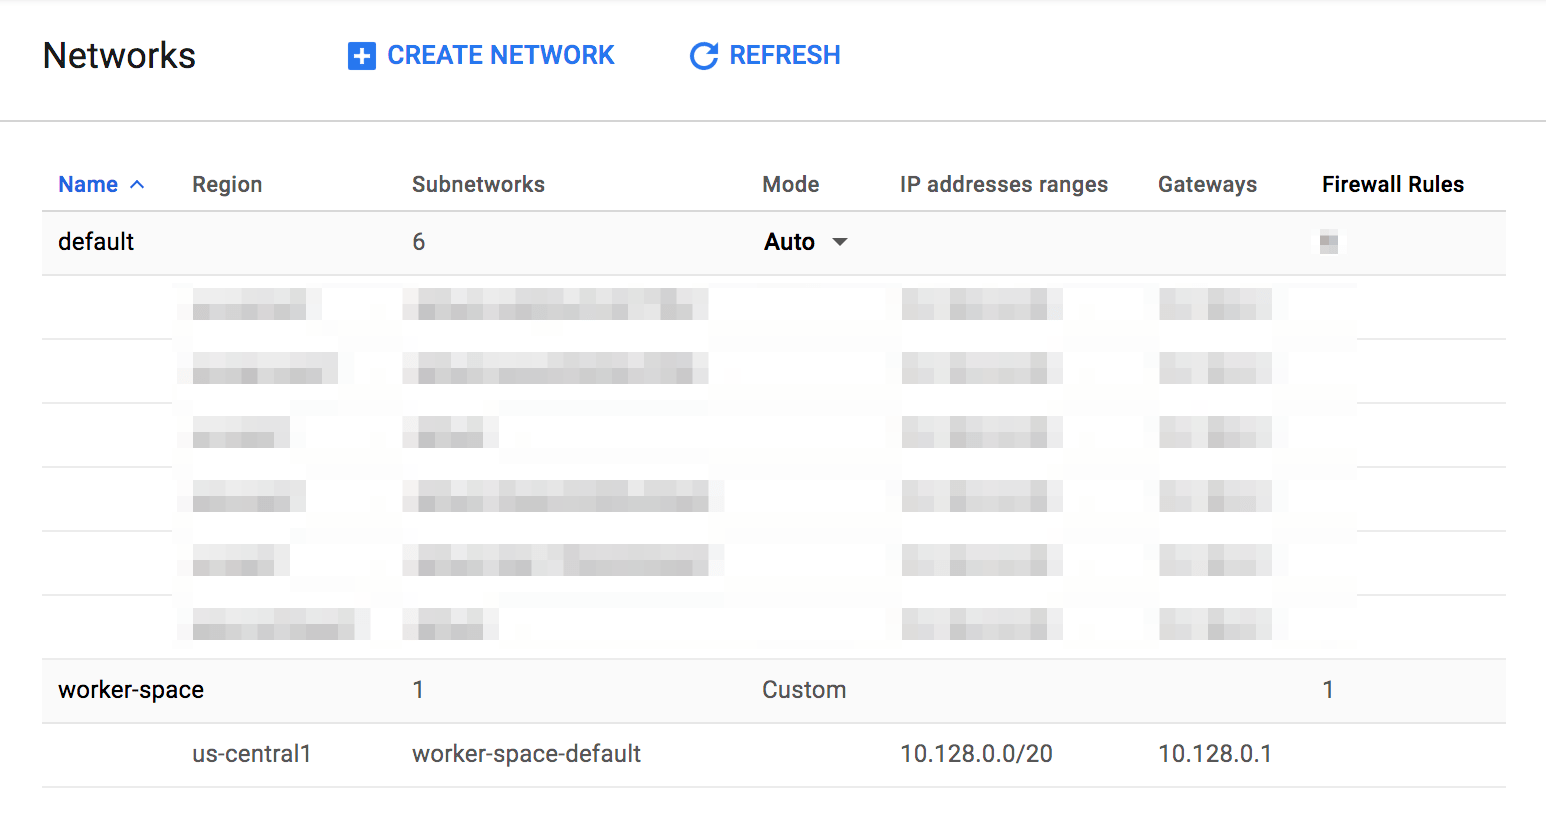Open the default network link
Screen dimensions: 1546x816
coord(96,242)
